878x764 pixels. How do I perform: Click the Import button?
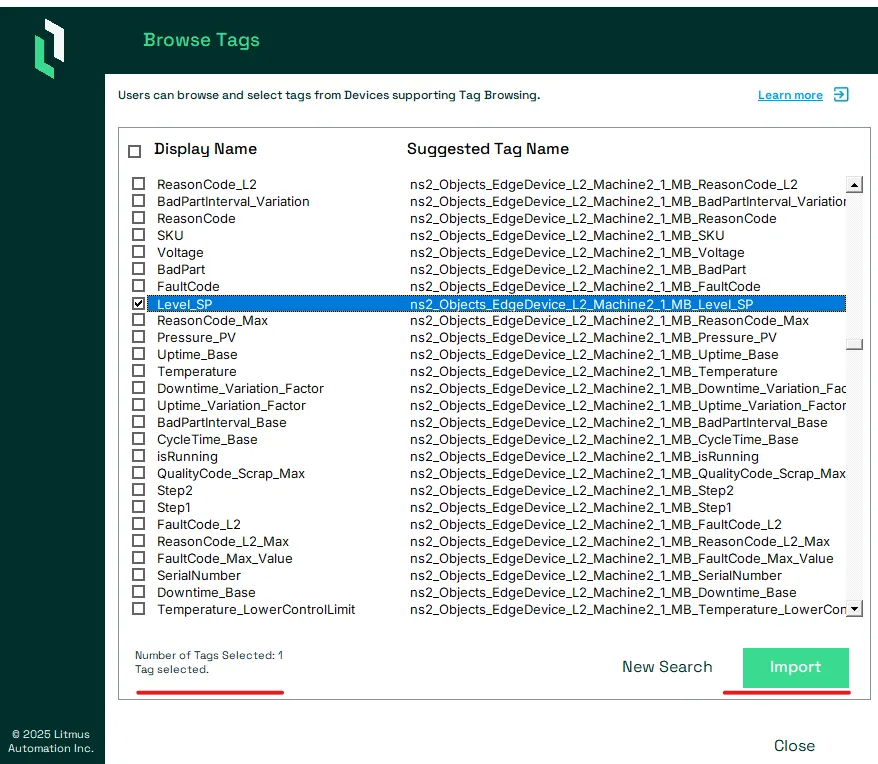click(x=795, y=667)
